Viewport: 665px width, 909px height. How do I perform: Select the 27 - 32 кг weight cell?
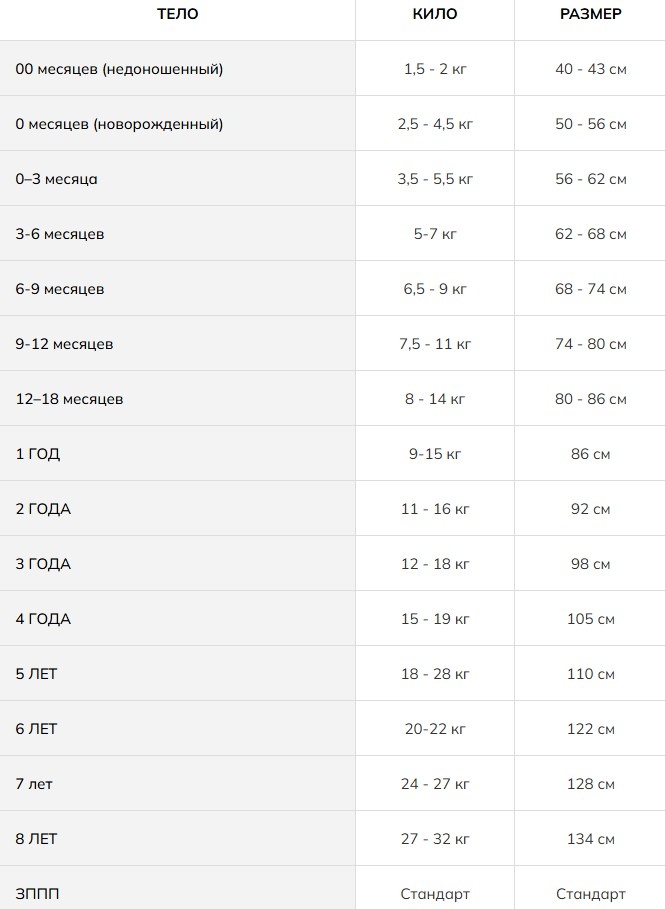click(435, 839)
